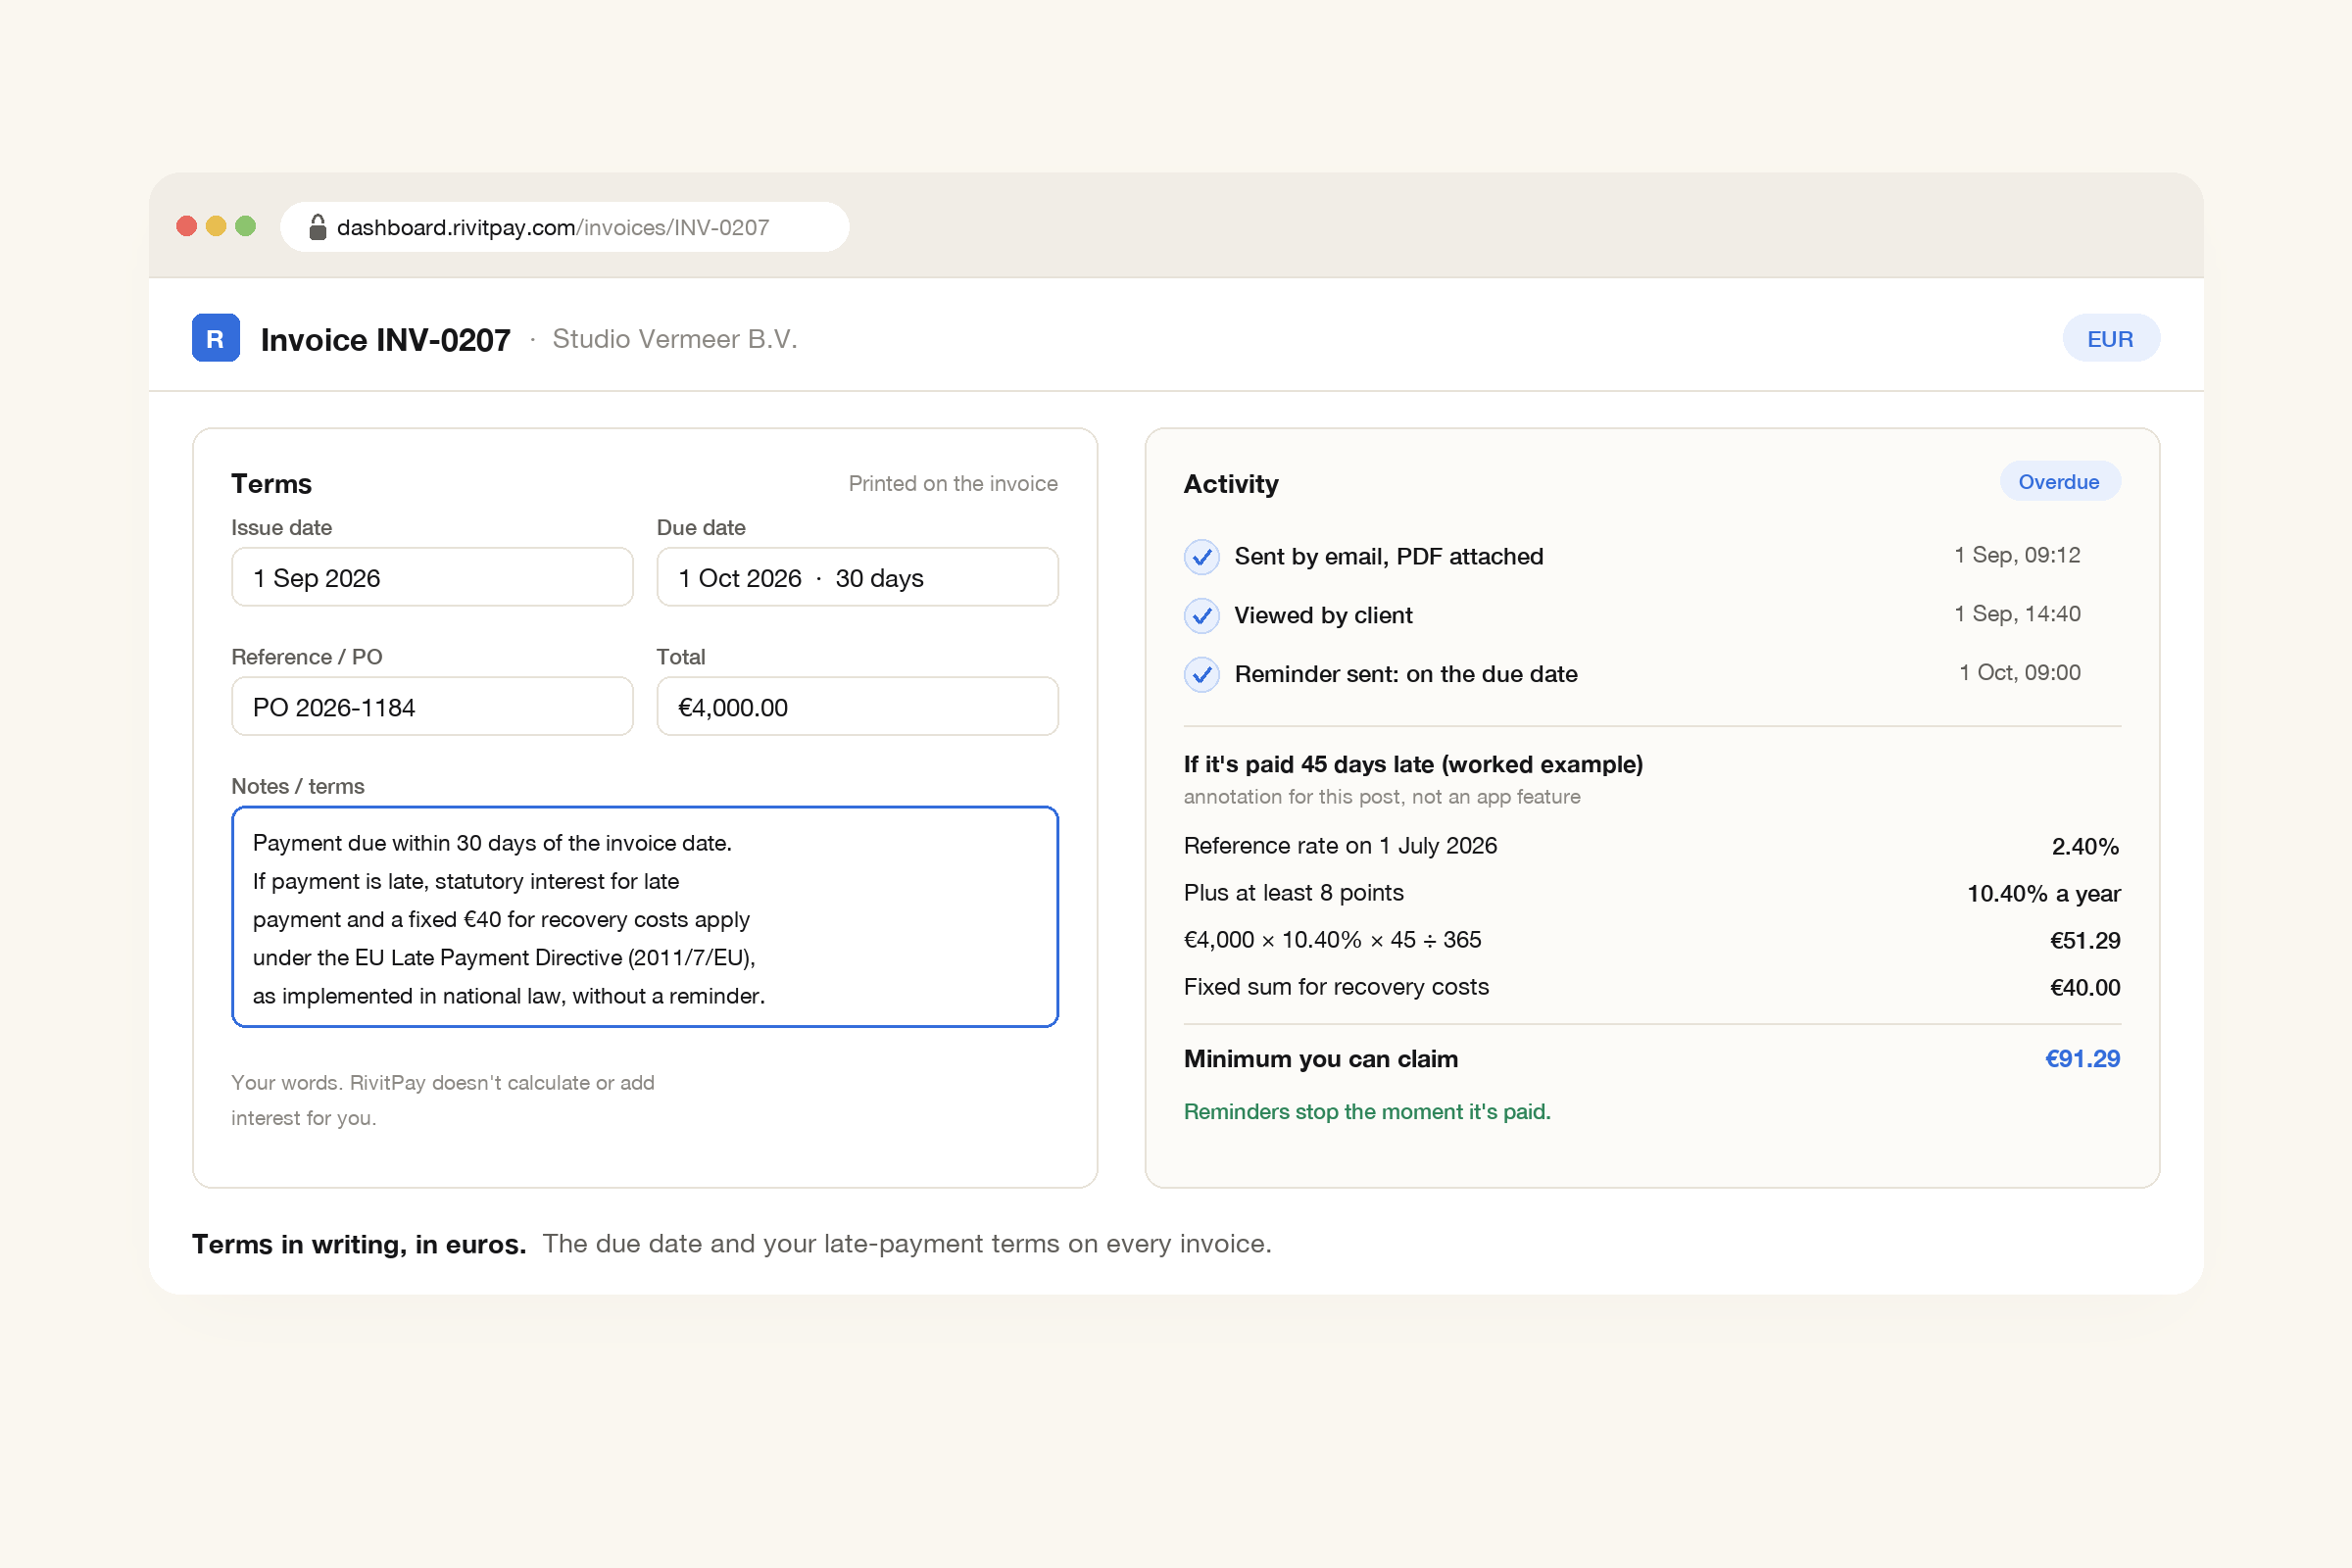Screen dimensions: 2352x1568
Task: Click the '1 Sep, 14:40' timestamp
Action: coord(2017,615)
